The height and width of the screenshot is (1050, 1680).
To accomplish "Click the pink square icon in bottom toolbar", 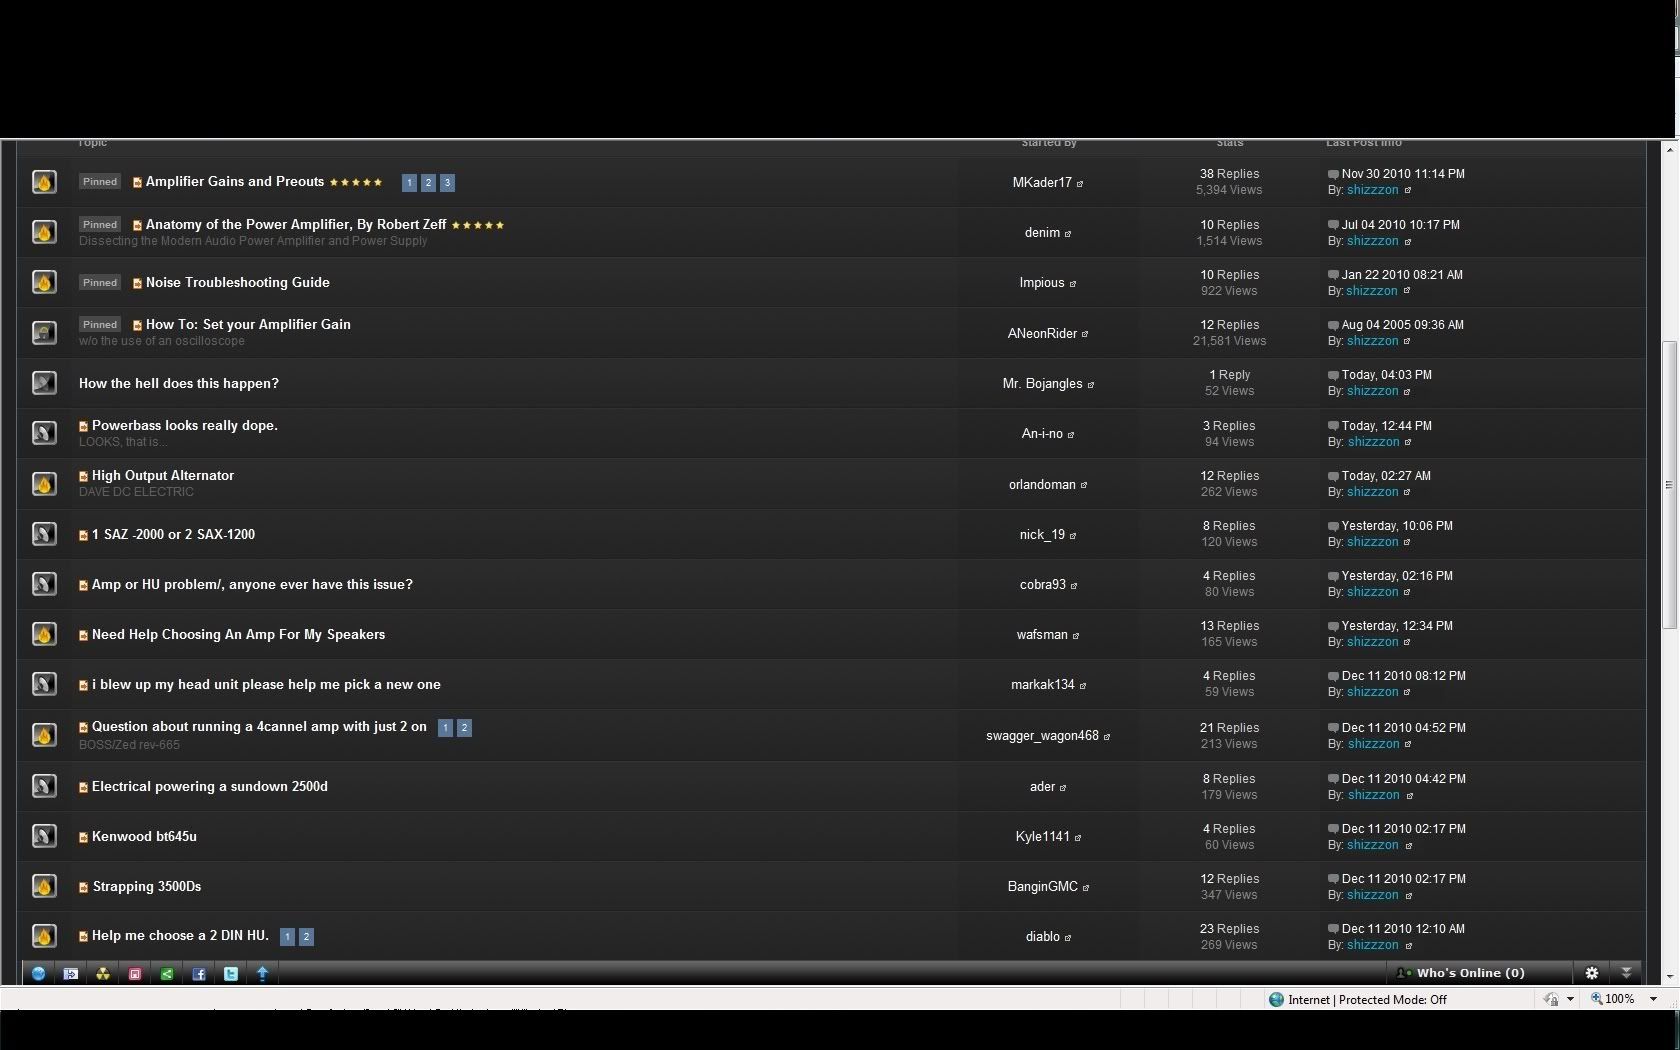I will 134,973.
